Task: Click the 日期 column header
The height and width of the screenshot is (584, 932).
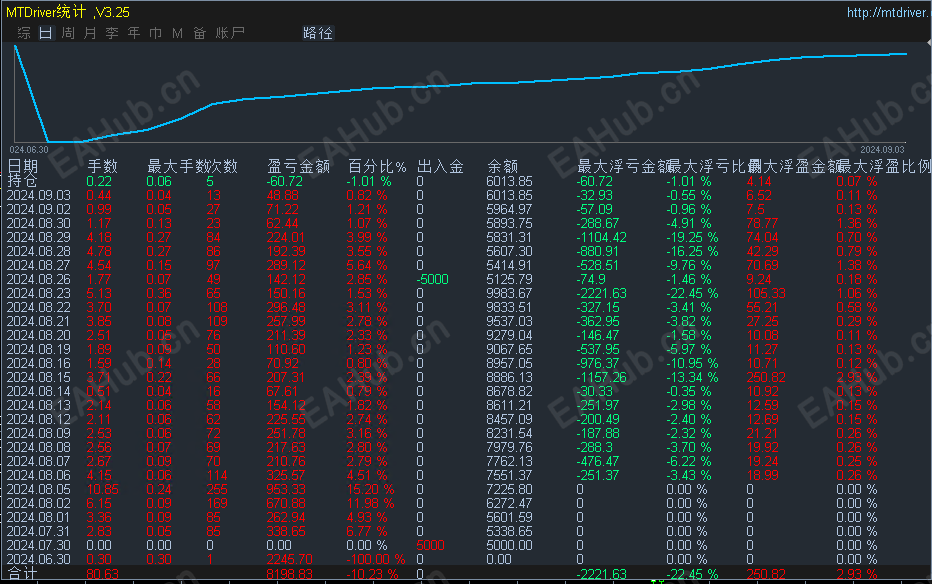Action: 23,166
